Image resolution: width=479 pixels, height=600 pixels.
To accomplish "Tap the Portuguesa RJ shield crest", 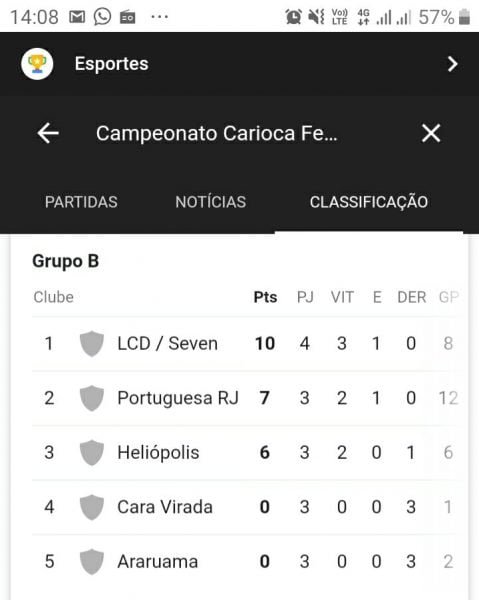I will tap(91, 398).
